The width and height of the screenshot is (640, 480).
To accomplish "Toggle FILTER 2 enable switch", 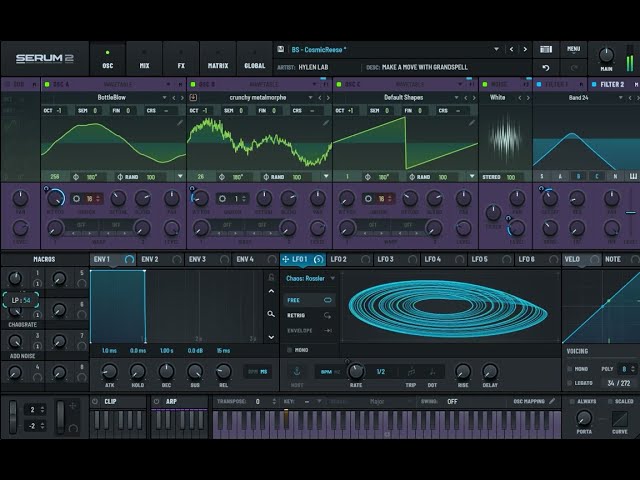I will [x=594, y=84].
